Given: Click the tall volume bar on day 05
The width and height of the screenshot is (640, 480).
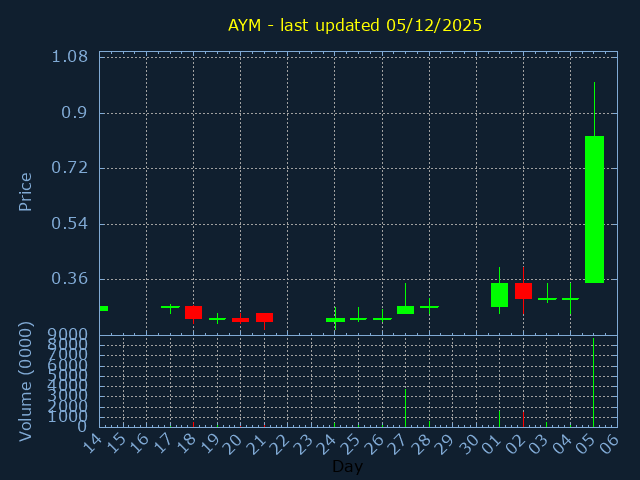Looking at the screenshot, I should (594, 385).
